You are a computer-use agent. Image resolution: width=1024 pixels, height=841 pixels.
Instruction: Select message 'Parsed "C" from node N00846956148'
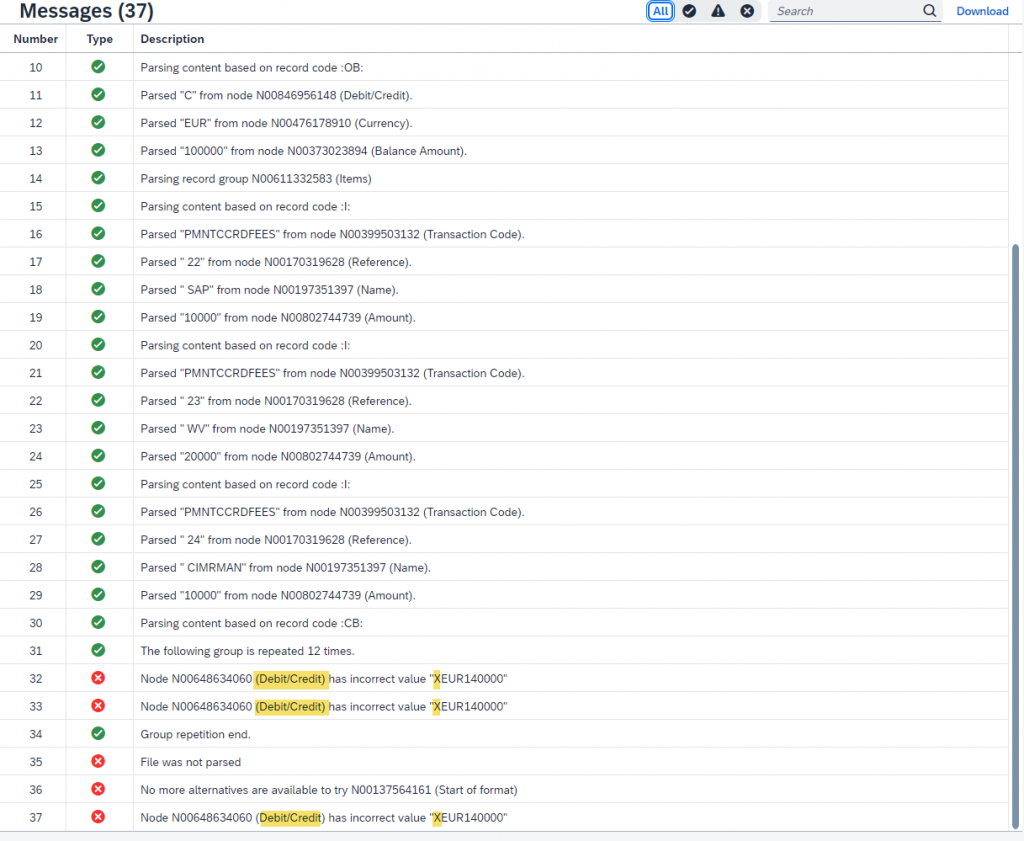(276, 95)
